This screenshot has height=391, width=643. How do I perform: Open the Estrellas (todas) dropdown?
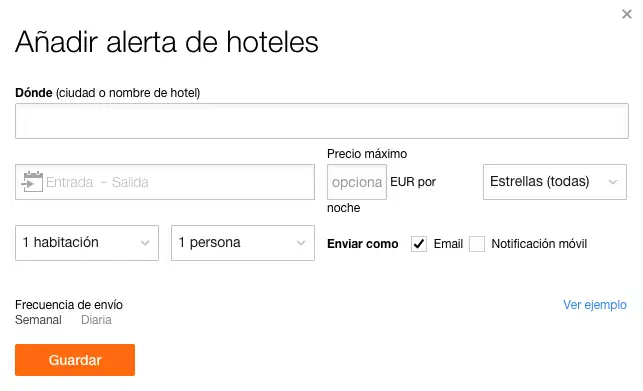click(554, 182)
